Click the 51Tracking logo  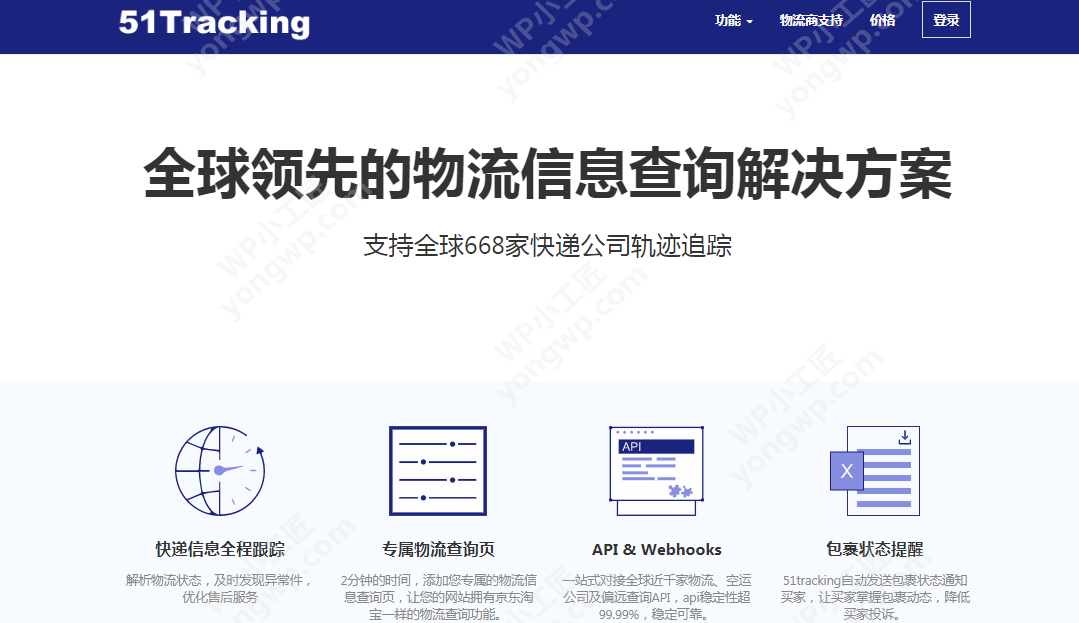(x=214, y=22)
